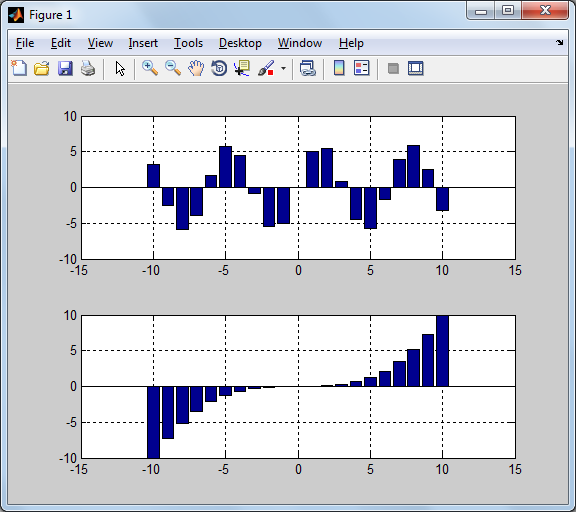
Task: Click the Insert Legend toolbar button
Action: (x=362, y=68)
